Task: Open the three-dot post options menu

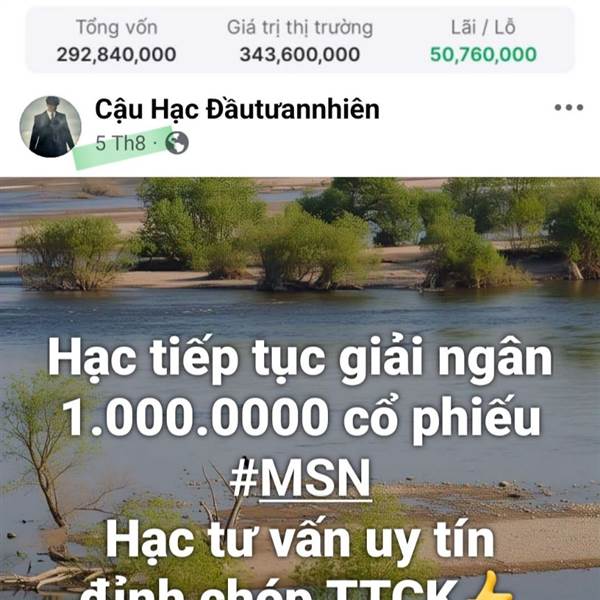Action: point(569,108)
